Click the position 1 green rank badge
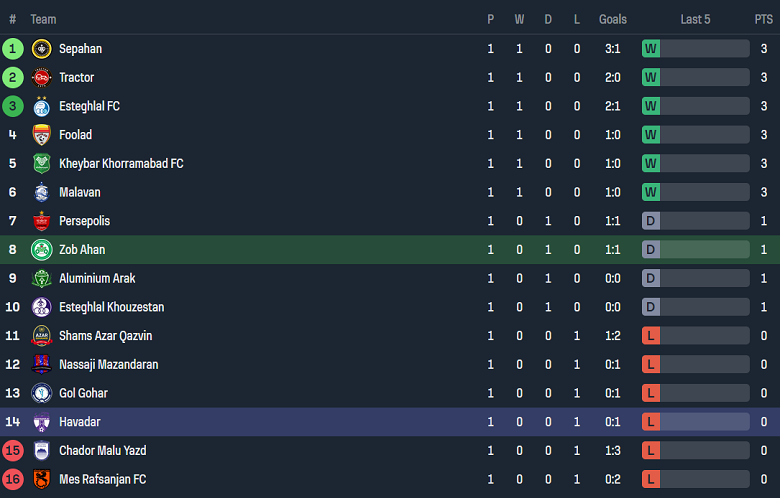The width and height of the screenshot is (780, 498). point(13,49)
